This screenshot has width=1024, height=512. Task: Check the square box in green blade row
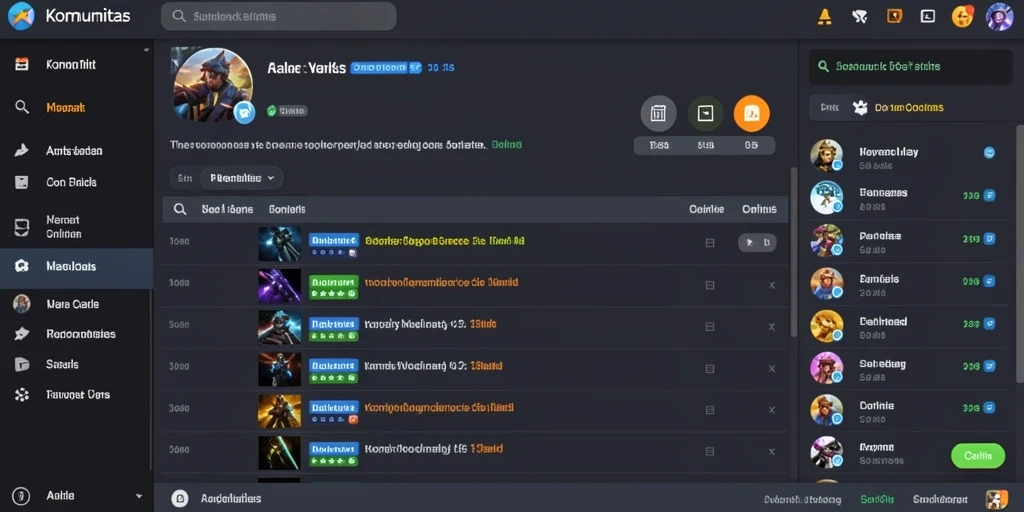tap(710, 452)
